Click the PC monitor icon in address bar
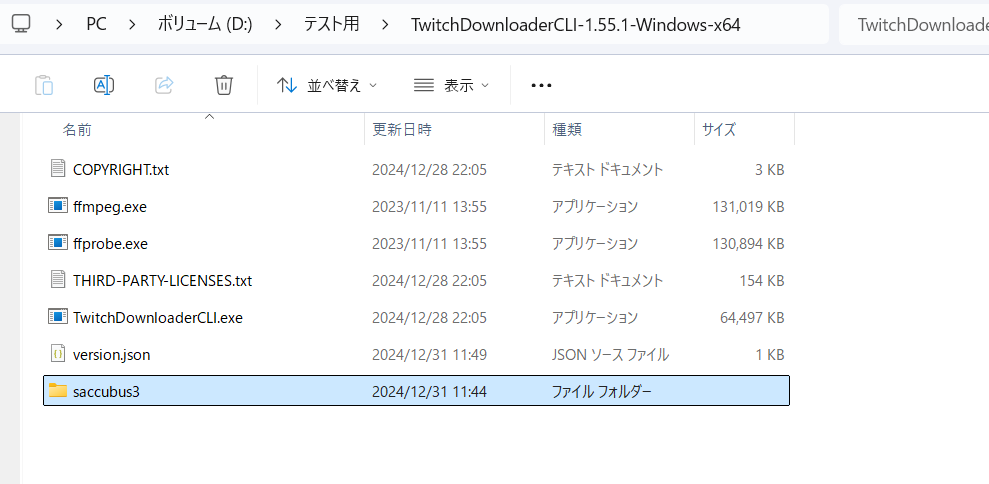The width and height of the screenshot is (989, 484). click(22, 24)
